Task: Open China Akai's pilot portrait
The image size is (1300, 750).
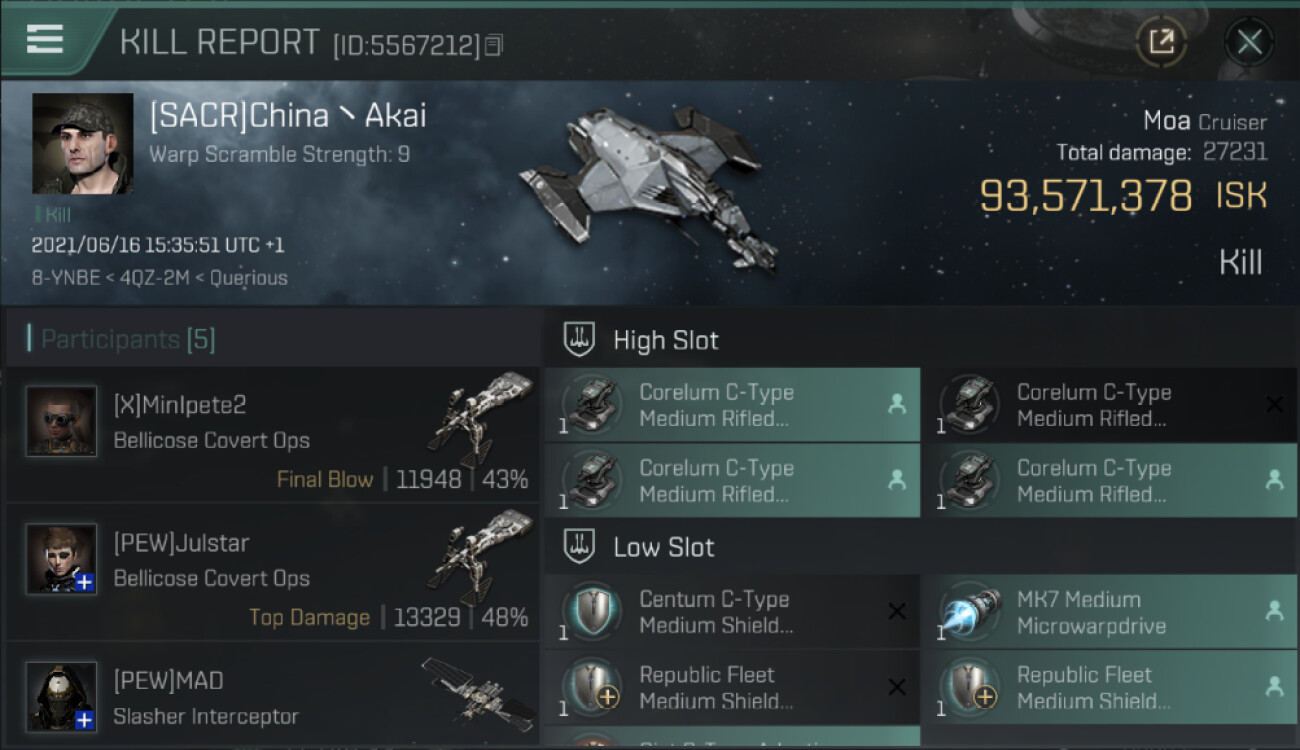Action: (82, 143)
